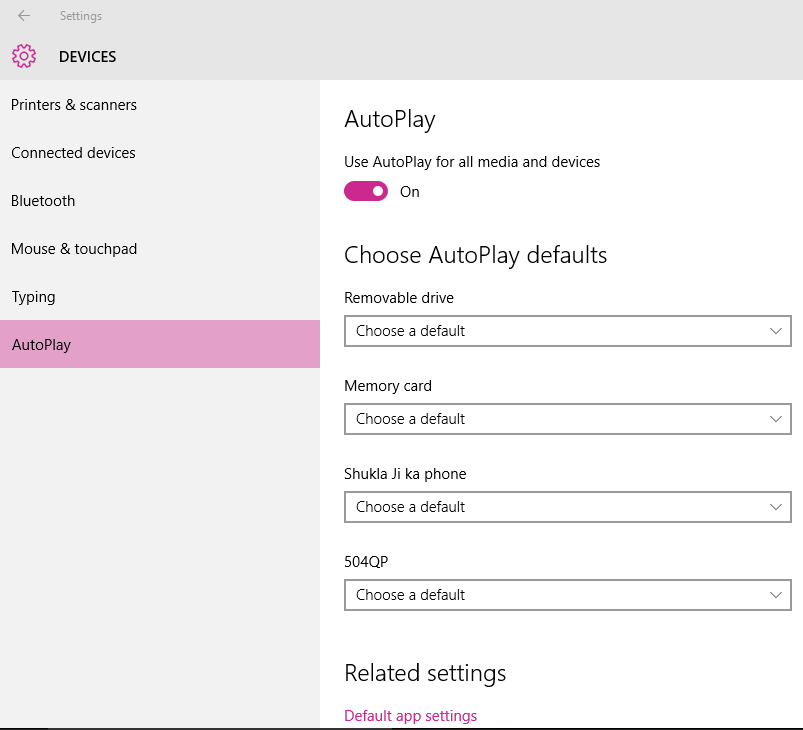This screenshot has width=803, height=730.
Task: Open the Shukla Ji ka phone dropdown
Action: [567, 507]
